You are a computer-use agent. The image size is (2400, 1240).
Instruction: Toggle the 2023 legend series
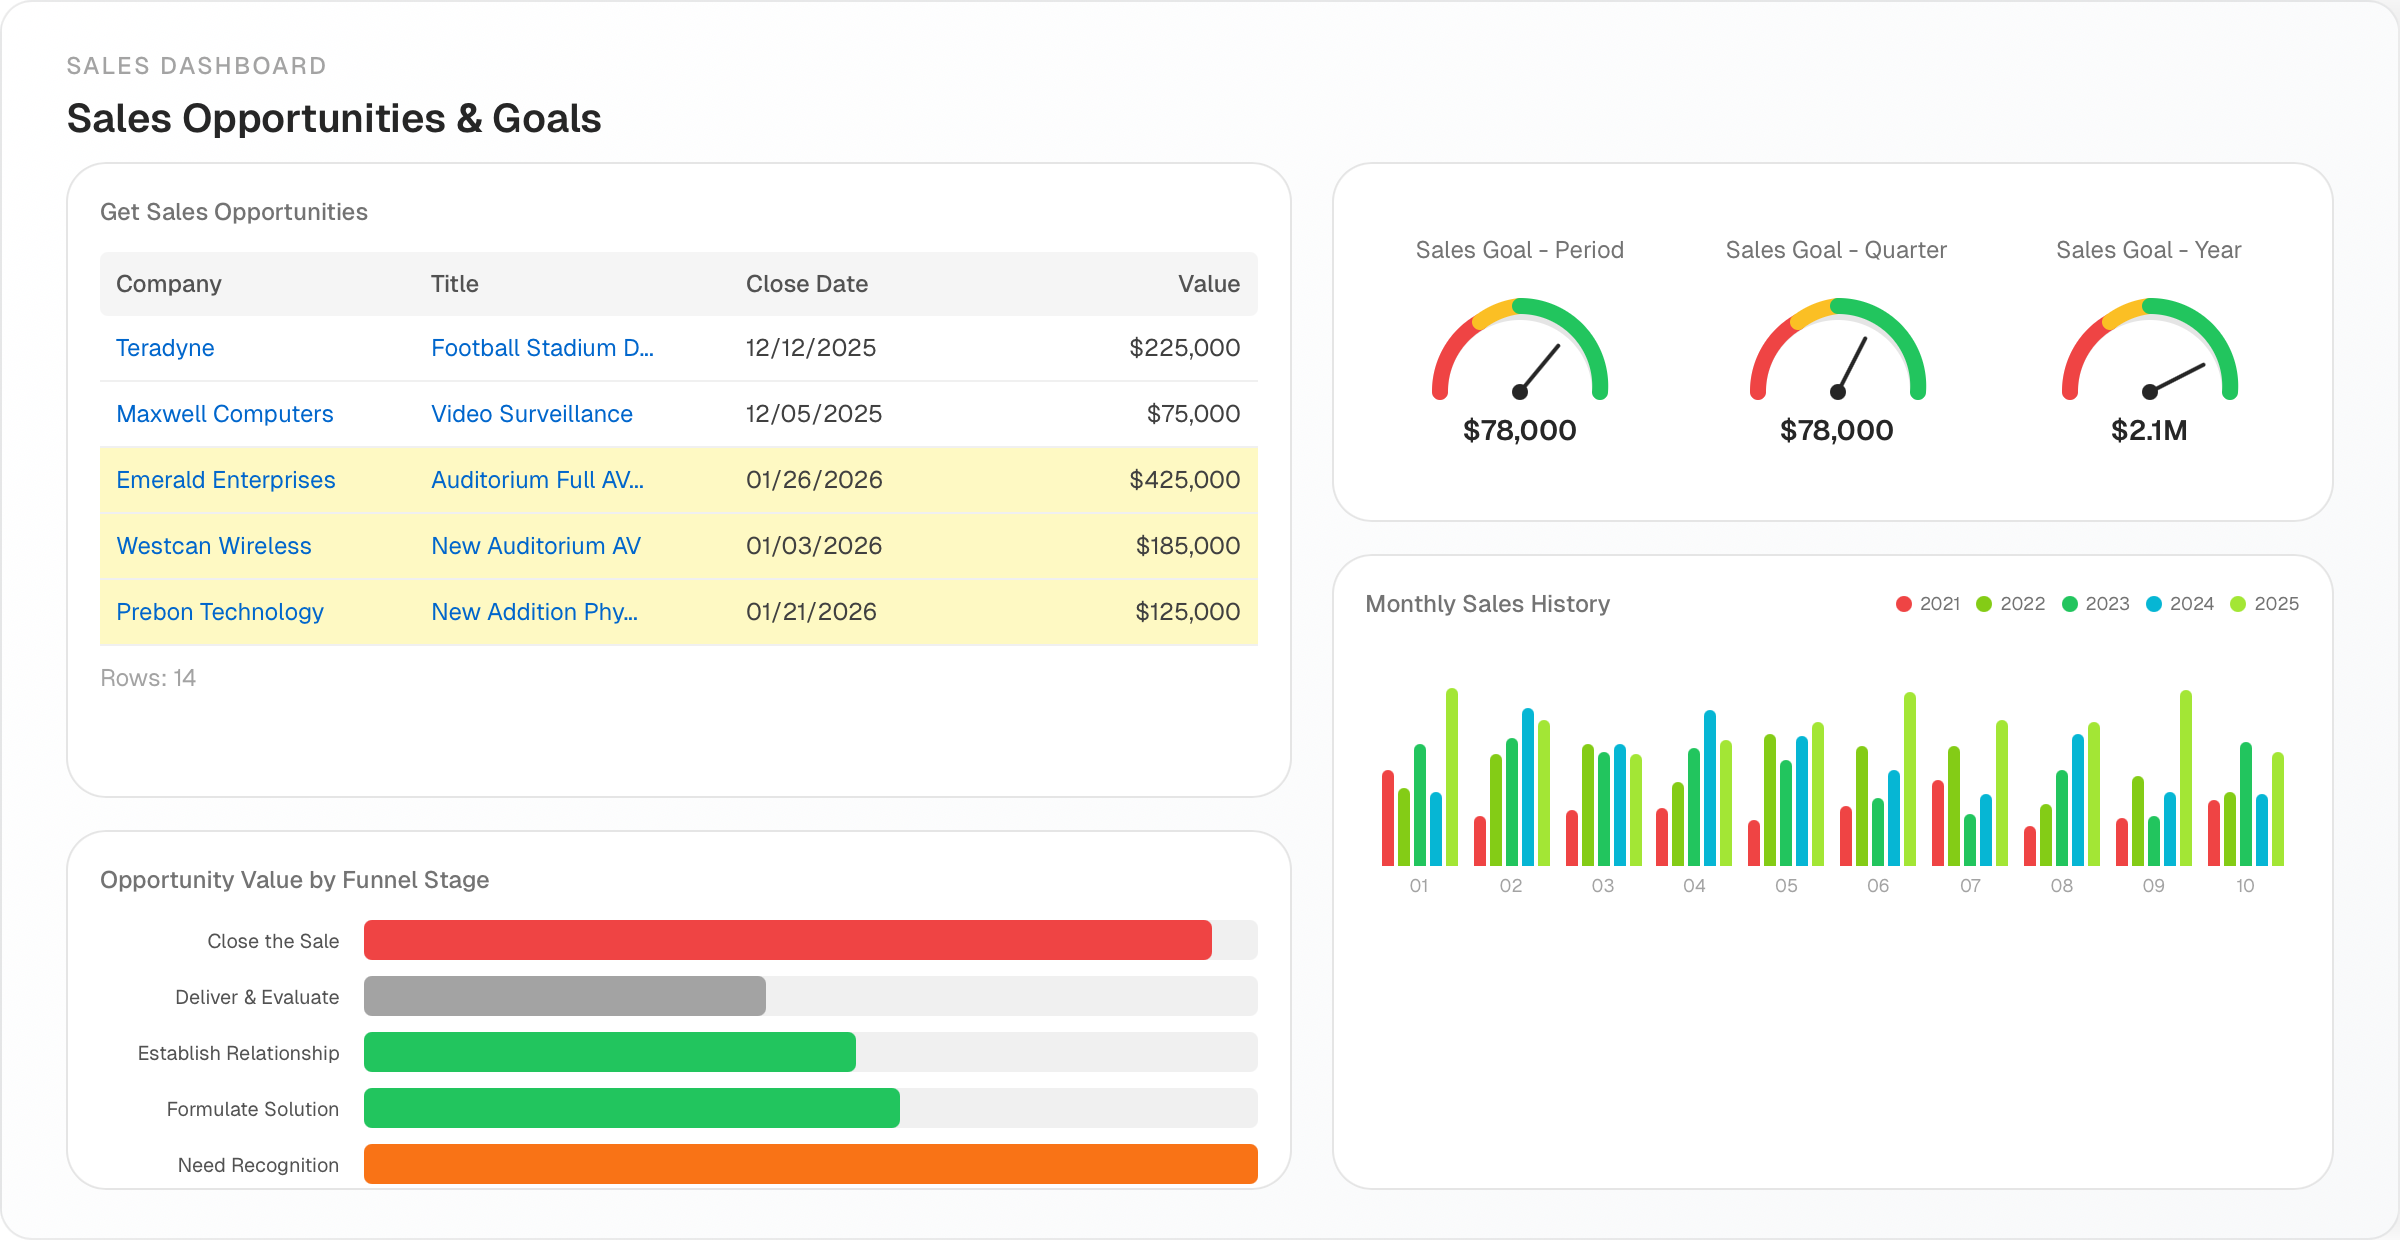click(x=2095, y=604)
